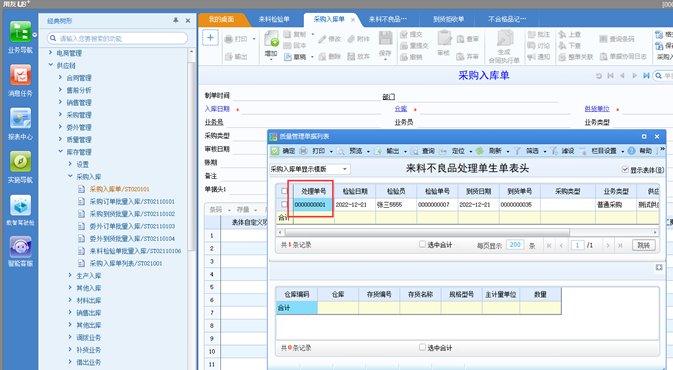Image resolution: width=673 pixels, height=370 pixels.
Task: Toggle 显示表体 checkbox in dialog
Action: click(625, 170)
